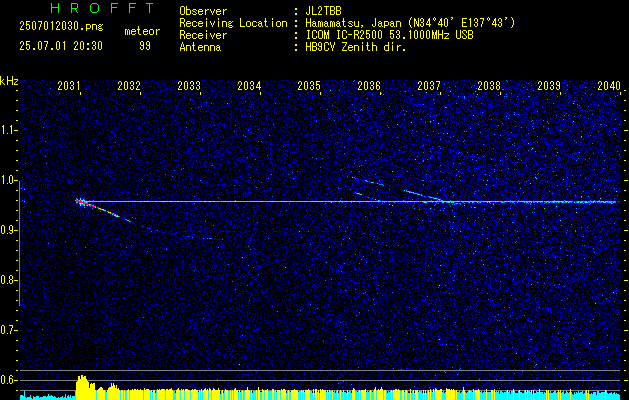This screenshot has width=629, height=400.
Task: Click the observer callsign JL2TBB
Action: [x=323, y=11]
